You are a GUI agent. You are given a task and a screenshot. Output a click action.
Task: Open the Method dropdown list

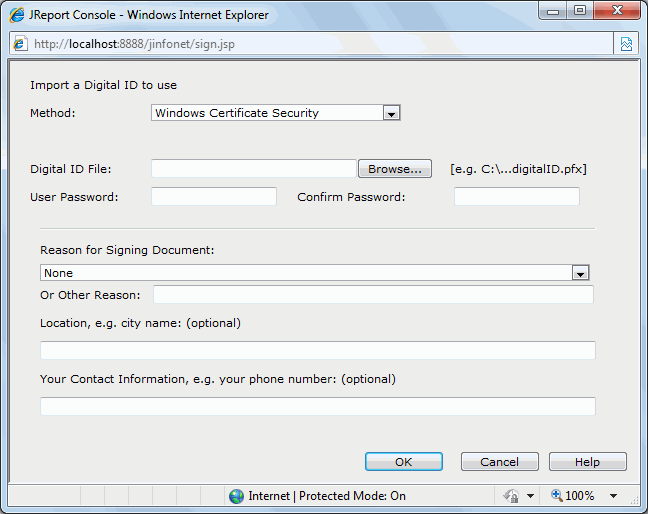(391, 113)
